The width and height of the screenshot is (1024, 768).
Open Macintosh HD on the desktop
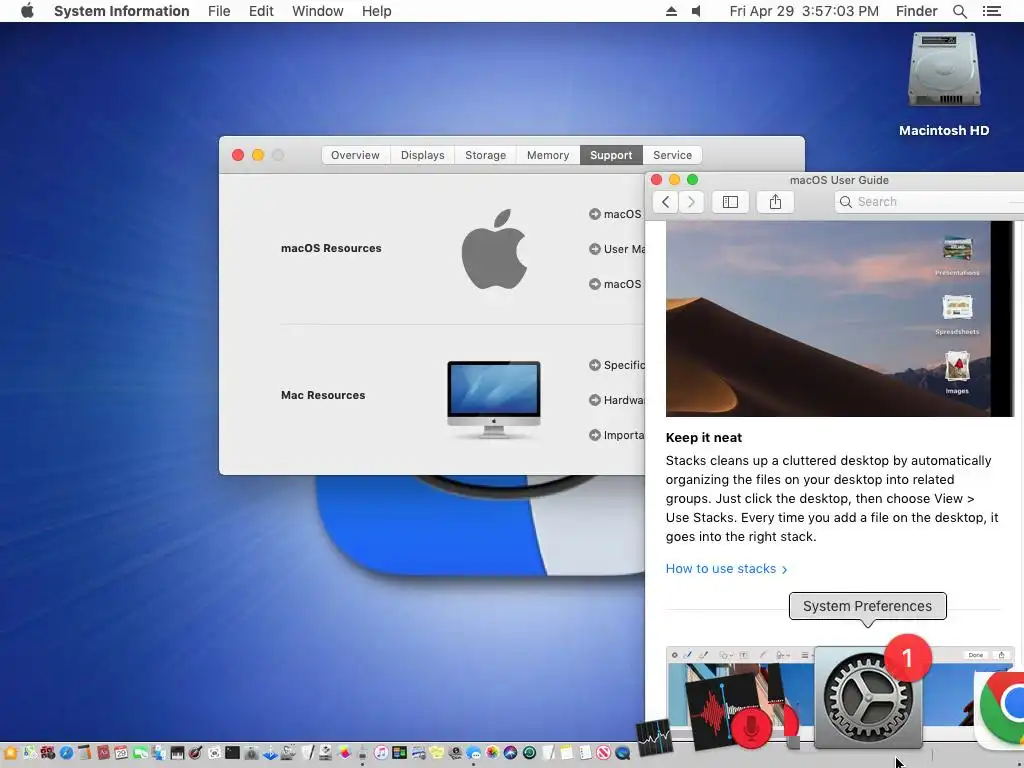tap(944, 84)
